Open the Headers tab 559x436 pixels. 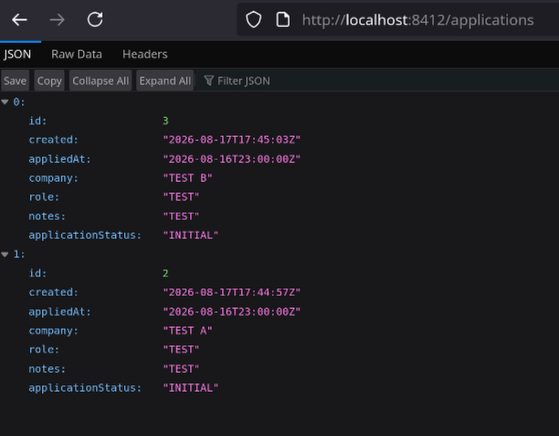145,54
